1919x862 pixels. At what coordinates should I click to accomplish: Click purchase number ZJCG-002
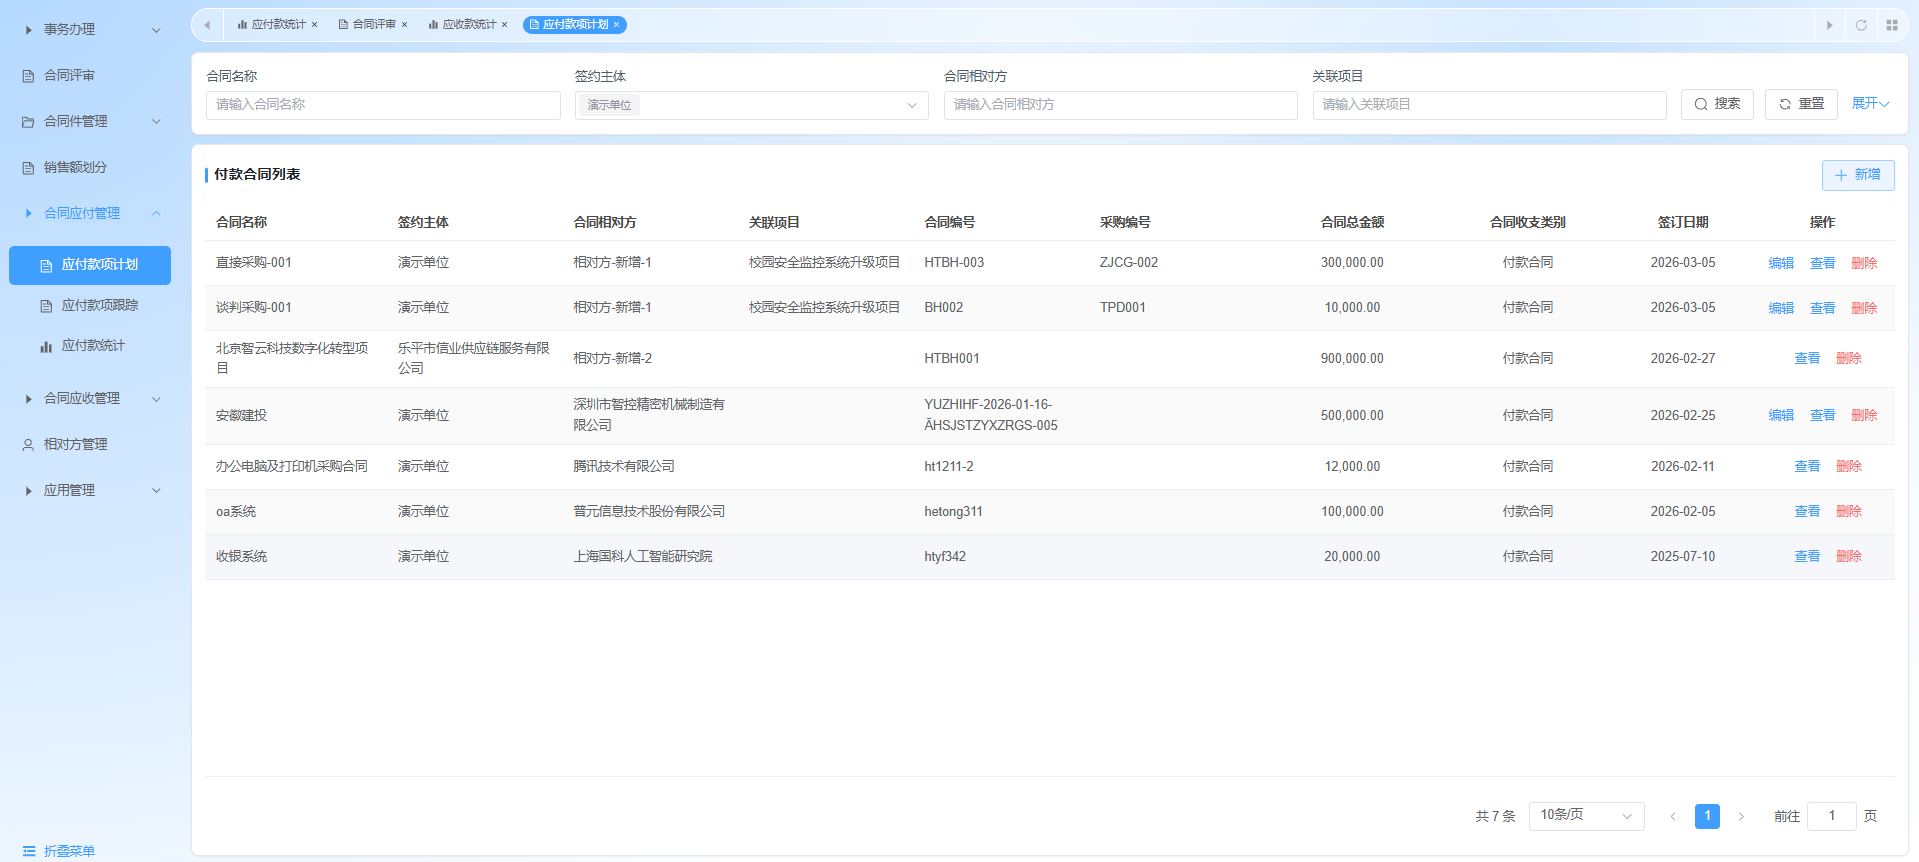(1129, 263)
